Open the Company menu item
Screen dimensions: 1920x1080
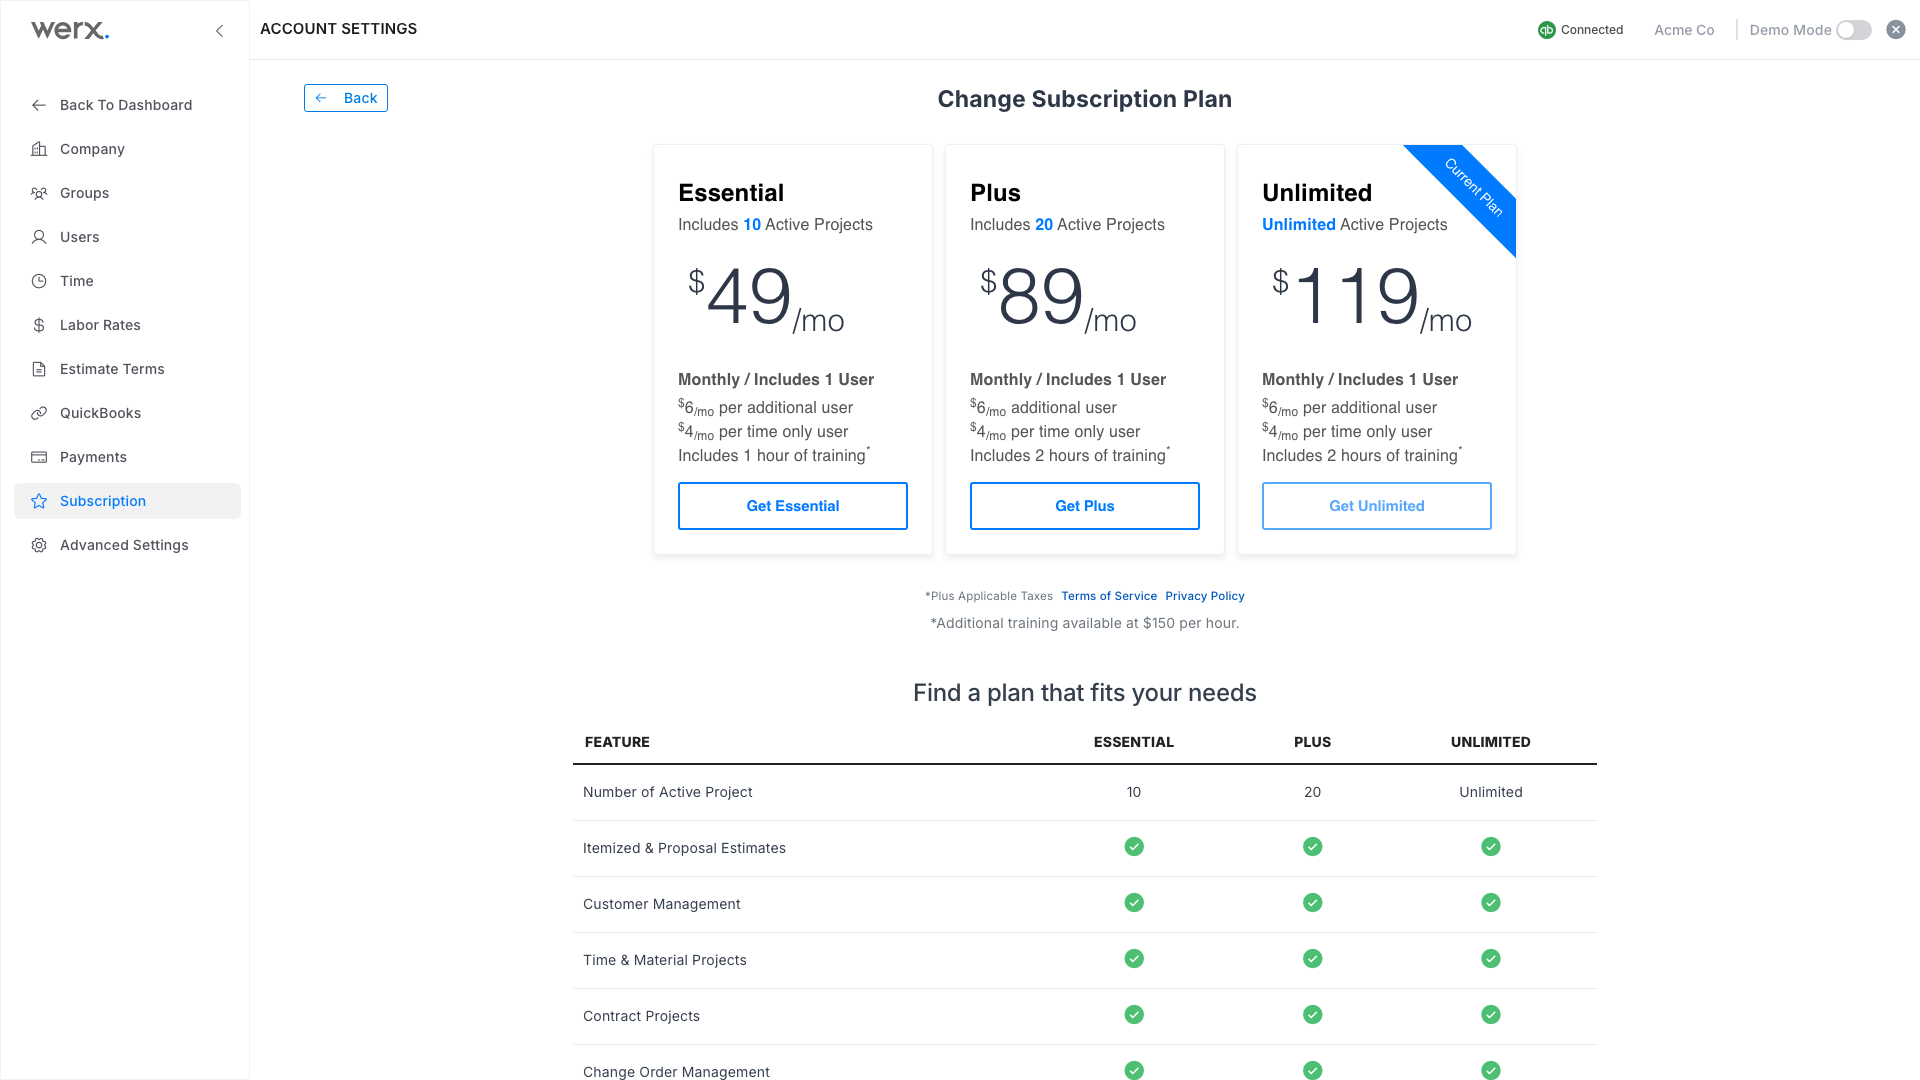click(x=127, y=149)
